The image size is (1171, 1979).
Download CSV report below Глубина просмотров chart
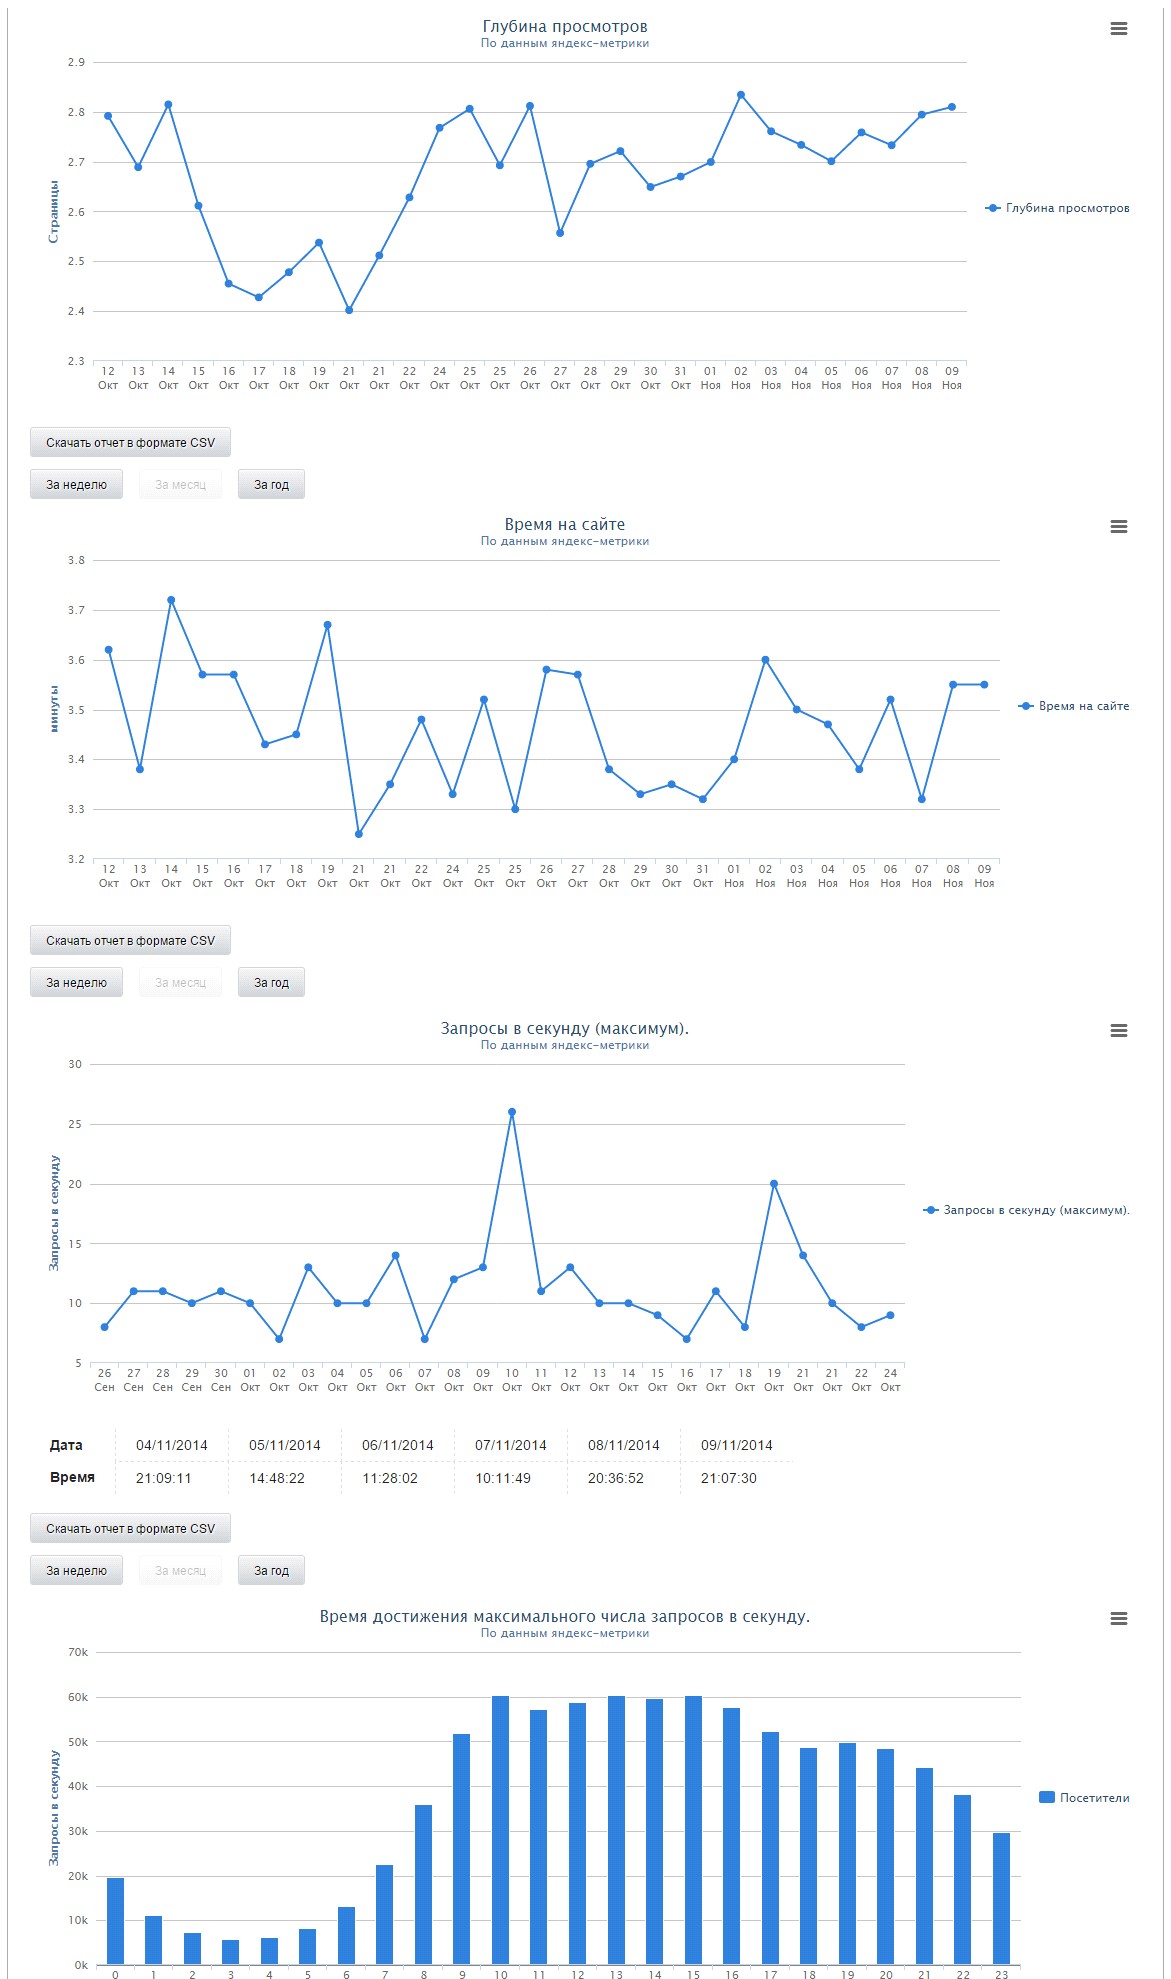click(x=130, y=443)
